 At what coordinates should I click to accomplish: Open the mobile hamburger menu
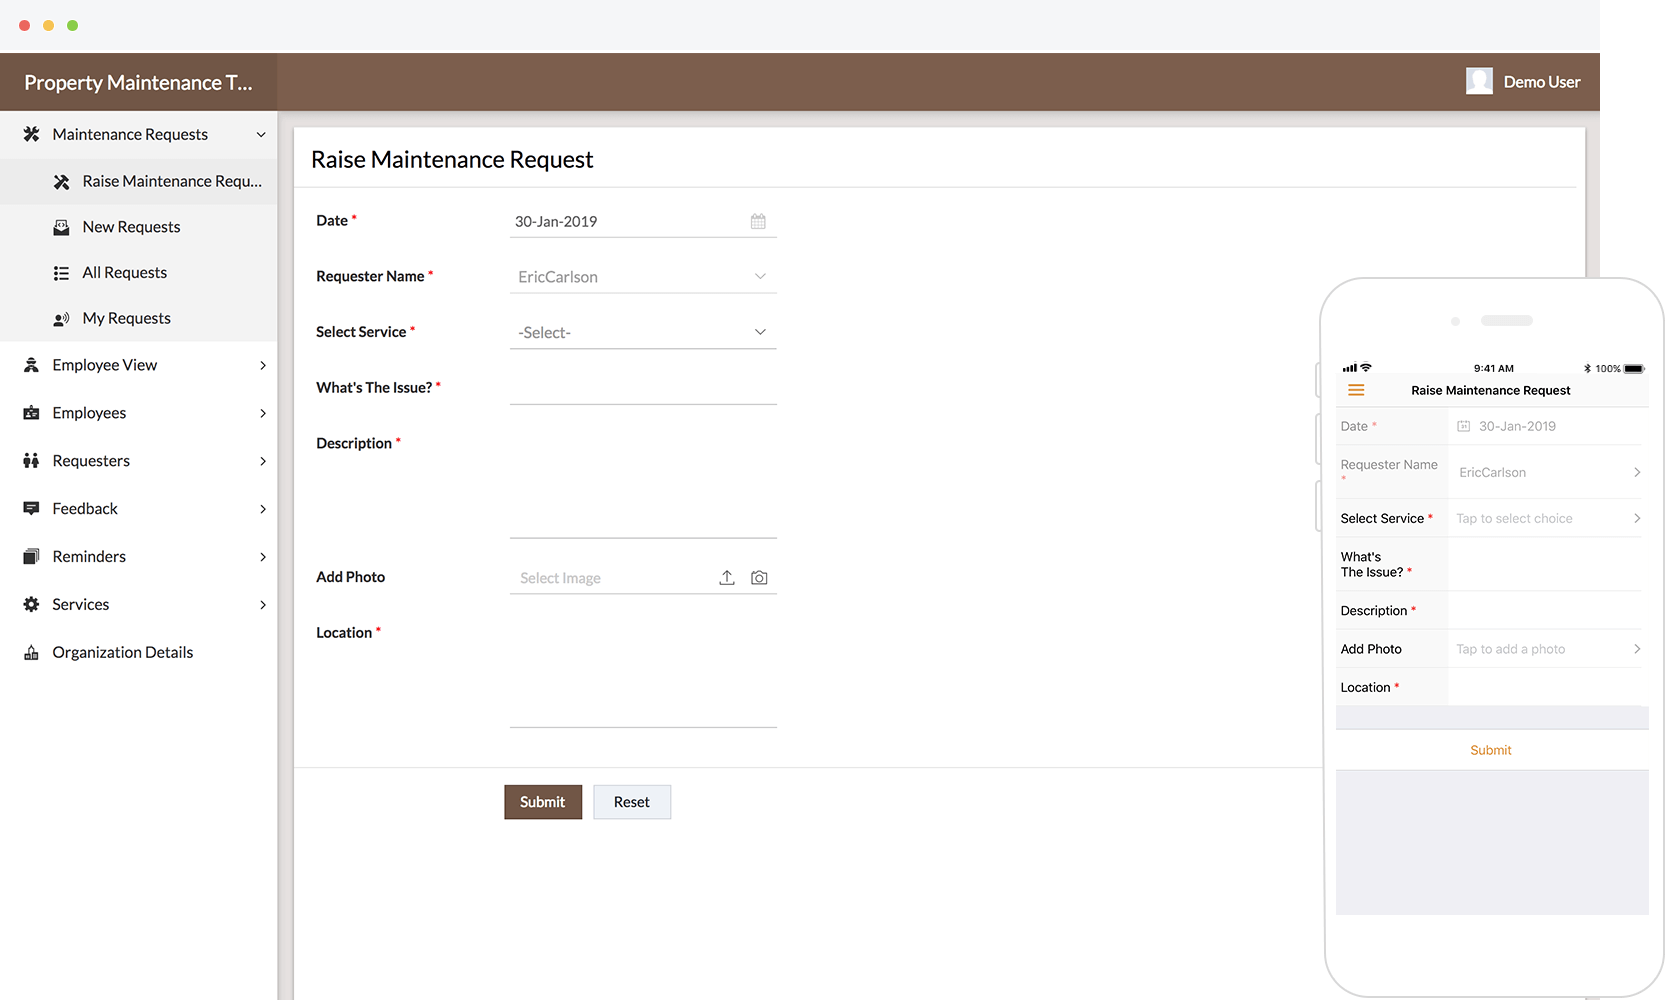point(1356,390)
